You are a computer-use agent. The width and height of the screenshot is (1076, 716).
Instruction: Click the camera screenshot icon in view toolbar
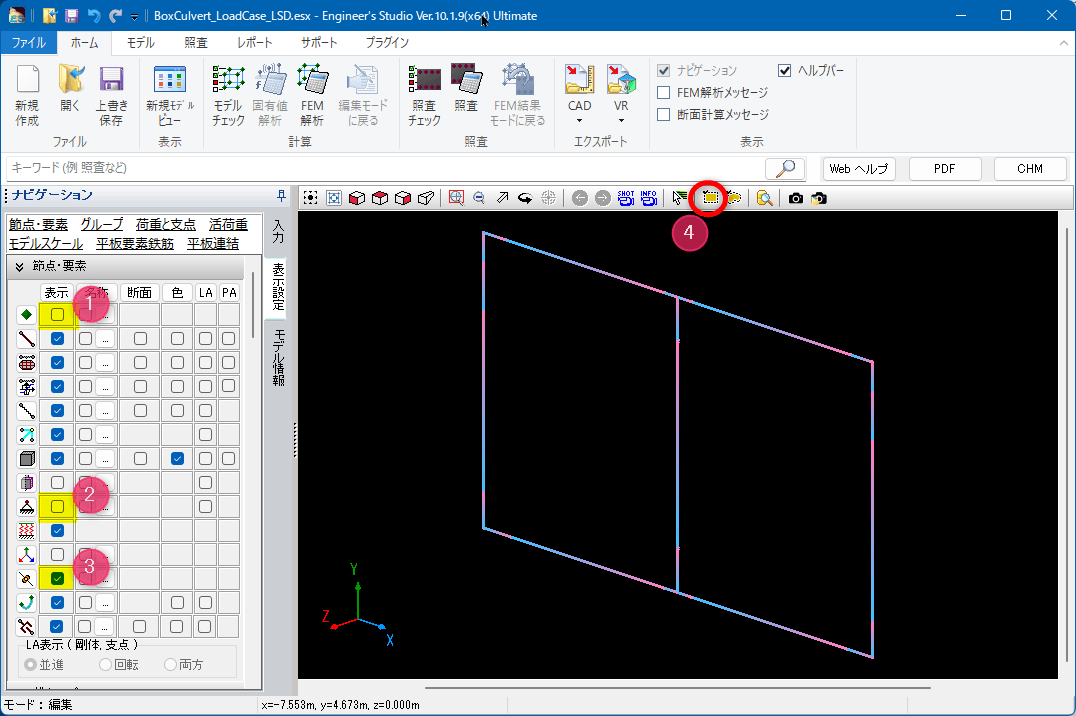796,198
